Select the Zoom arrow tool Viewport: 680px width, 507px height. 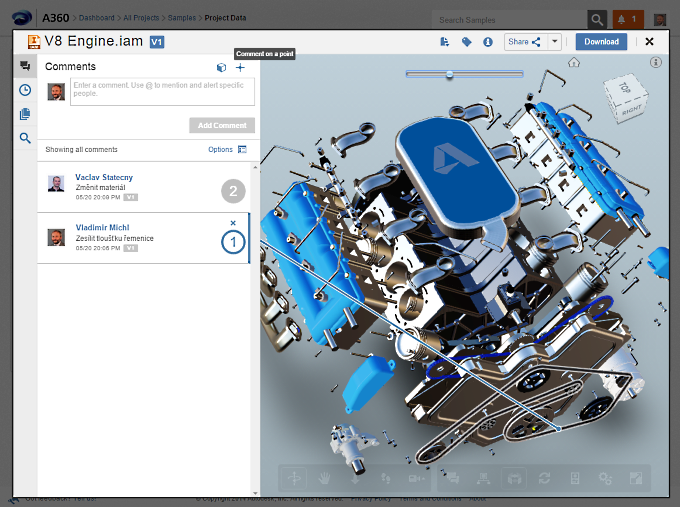pyautogui.click(x=355, y=478)
